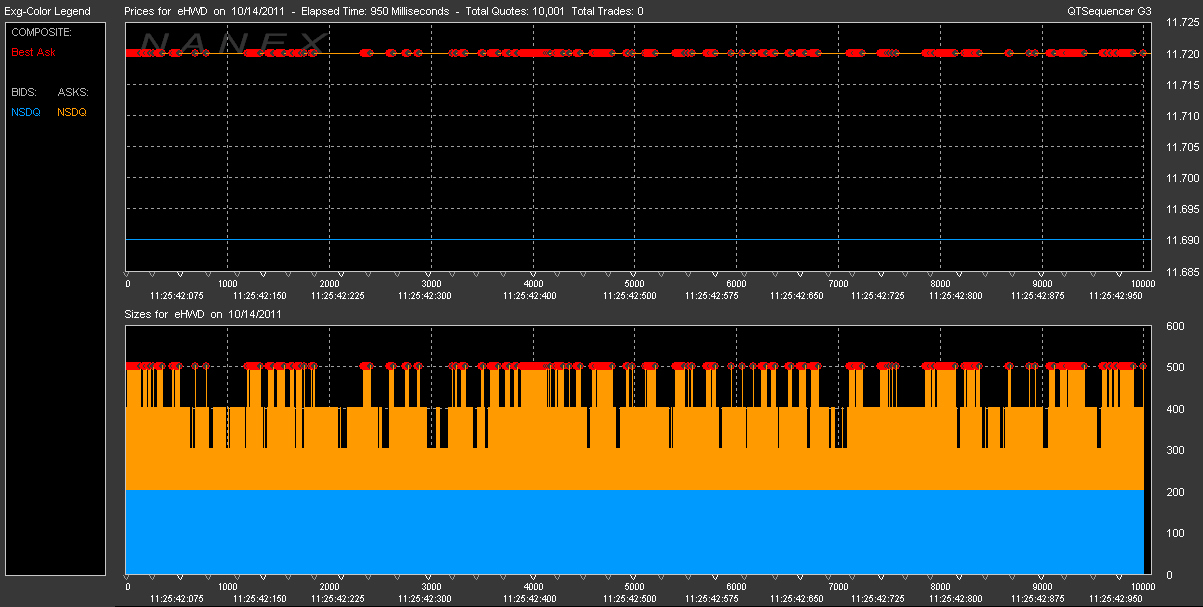Click the 'Sizes for eHWD on 10/14/2011' title
The width and height of the screenshot is (1203, 607).
[203, 314]
